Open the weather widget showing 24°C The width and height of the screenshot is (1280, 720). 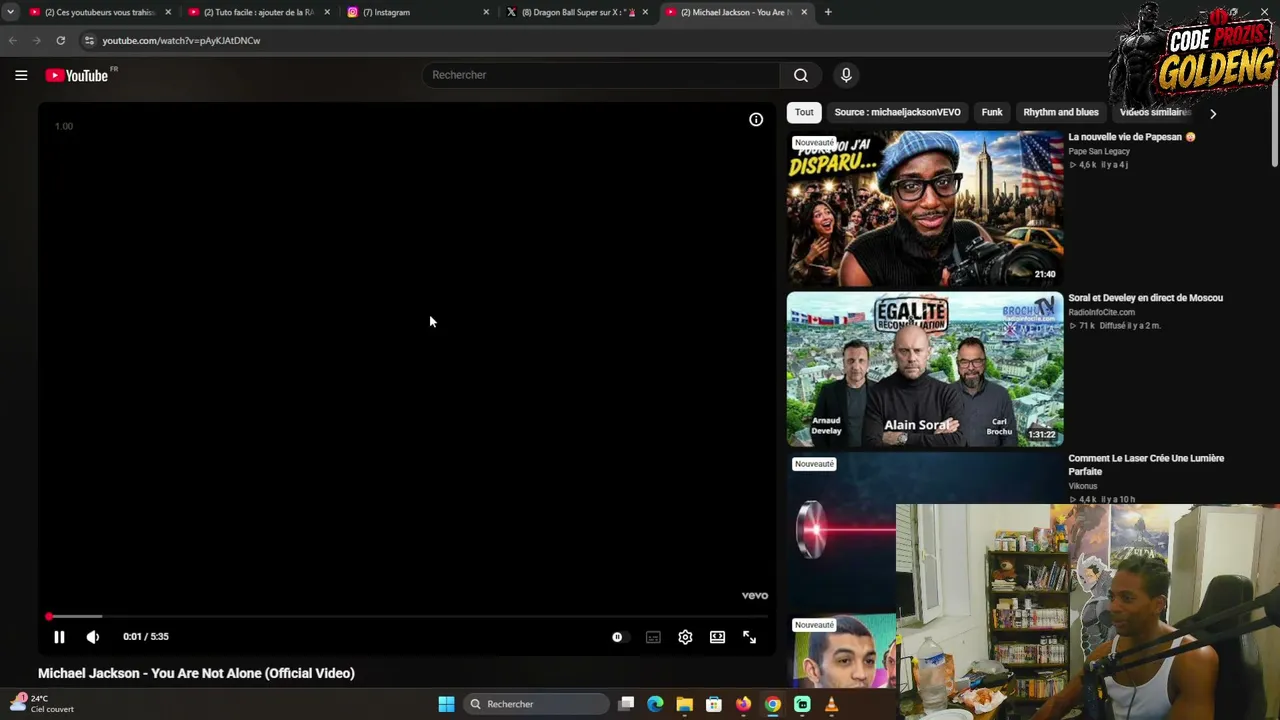40,704
